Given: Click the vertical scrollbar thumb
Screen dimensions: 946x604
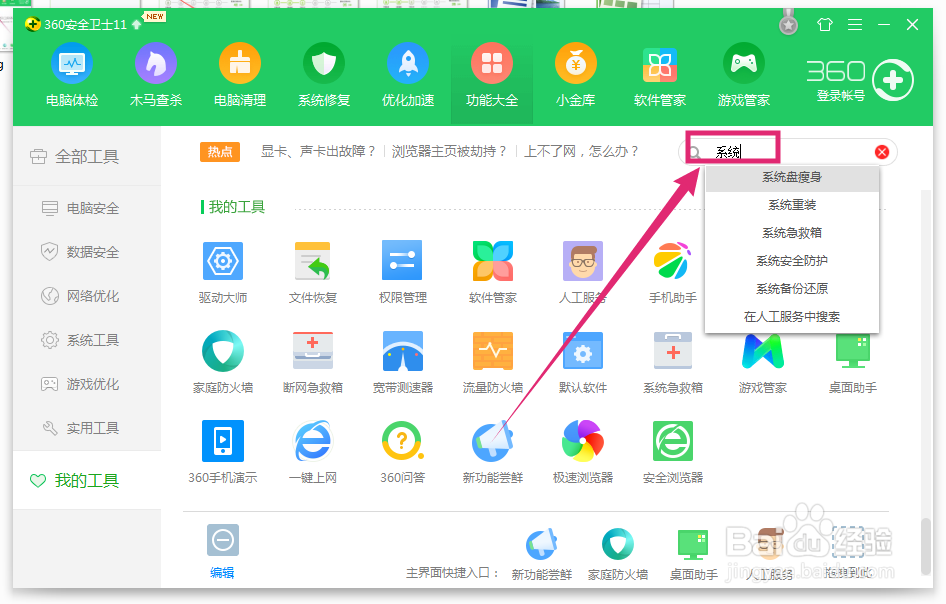Looking at the screenshot, I should tap(926, 545).
